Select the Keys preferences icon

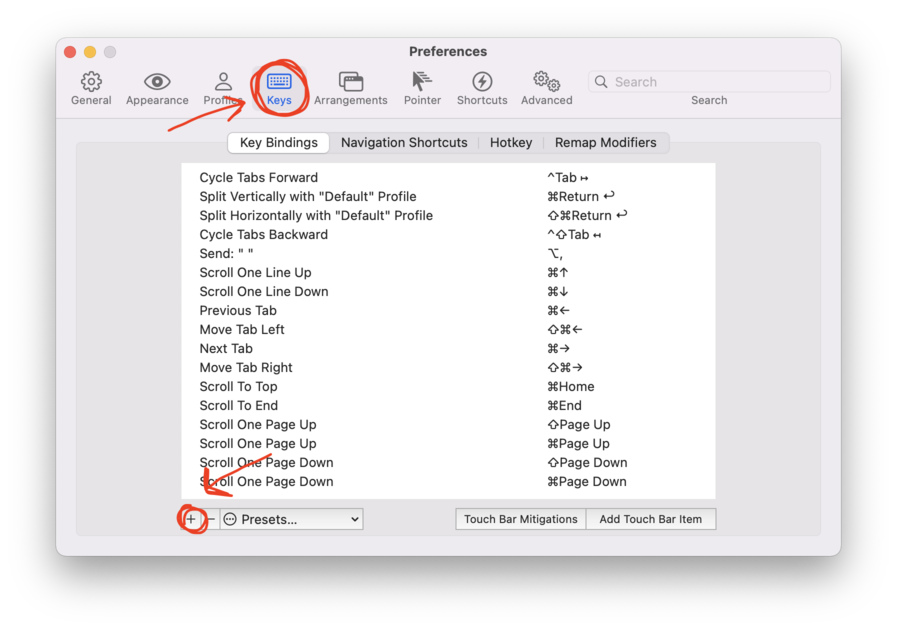coord(280,88)
